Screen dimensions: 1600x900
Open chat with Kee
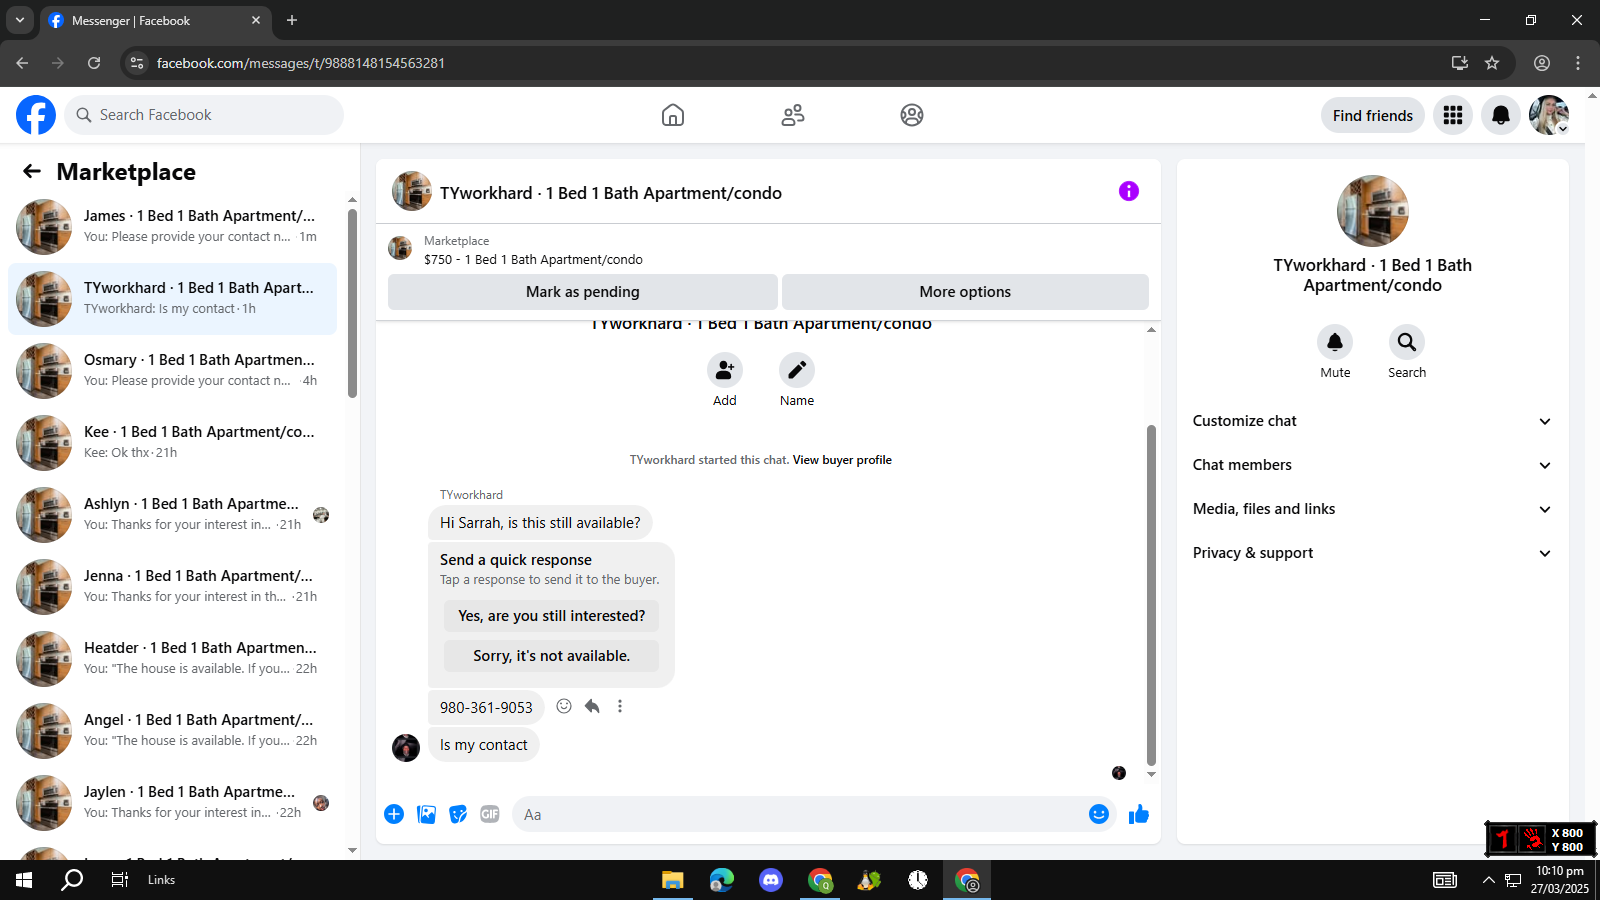(x=172, y=443)
